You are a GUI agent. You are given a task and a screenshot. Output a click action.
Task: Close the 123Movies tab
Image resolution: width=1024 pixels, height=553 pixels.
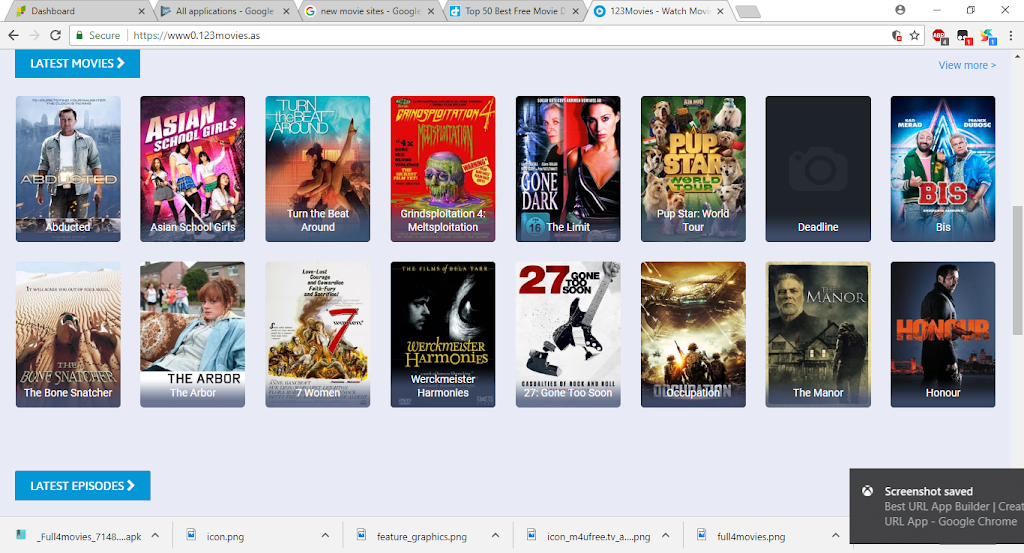click(x=720, y=11)
